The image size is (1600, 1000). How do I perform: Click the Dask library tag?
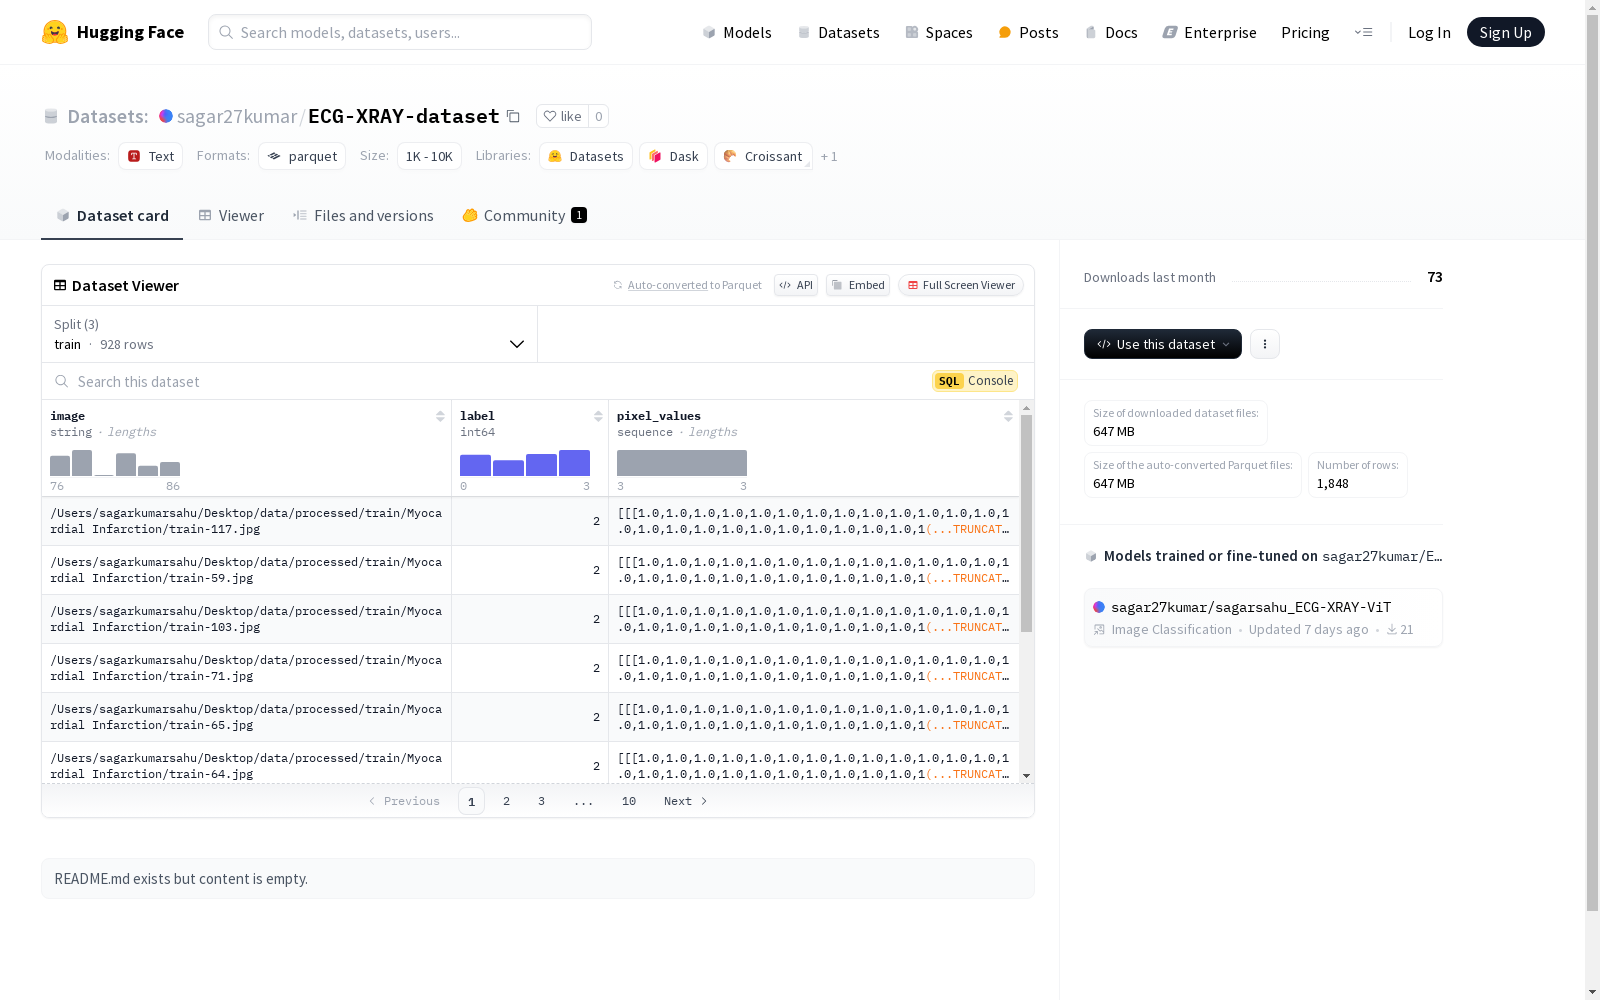point(674,156)
